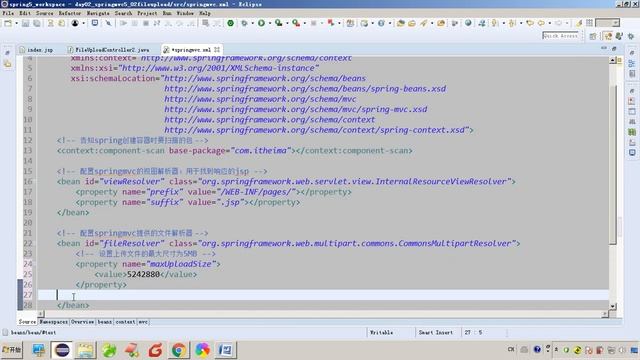Image resolution: width=640 pixels, height=360 pixels.
Task: Maximize the editor area icon
Action: [x=614, y=49]
